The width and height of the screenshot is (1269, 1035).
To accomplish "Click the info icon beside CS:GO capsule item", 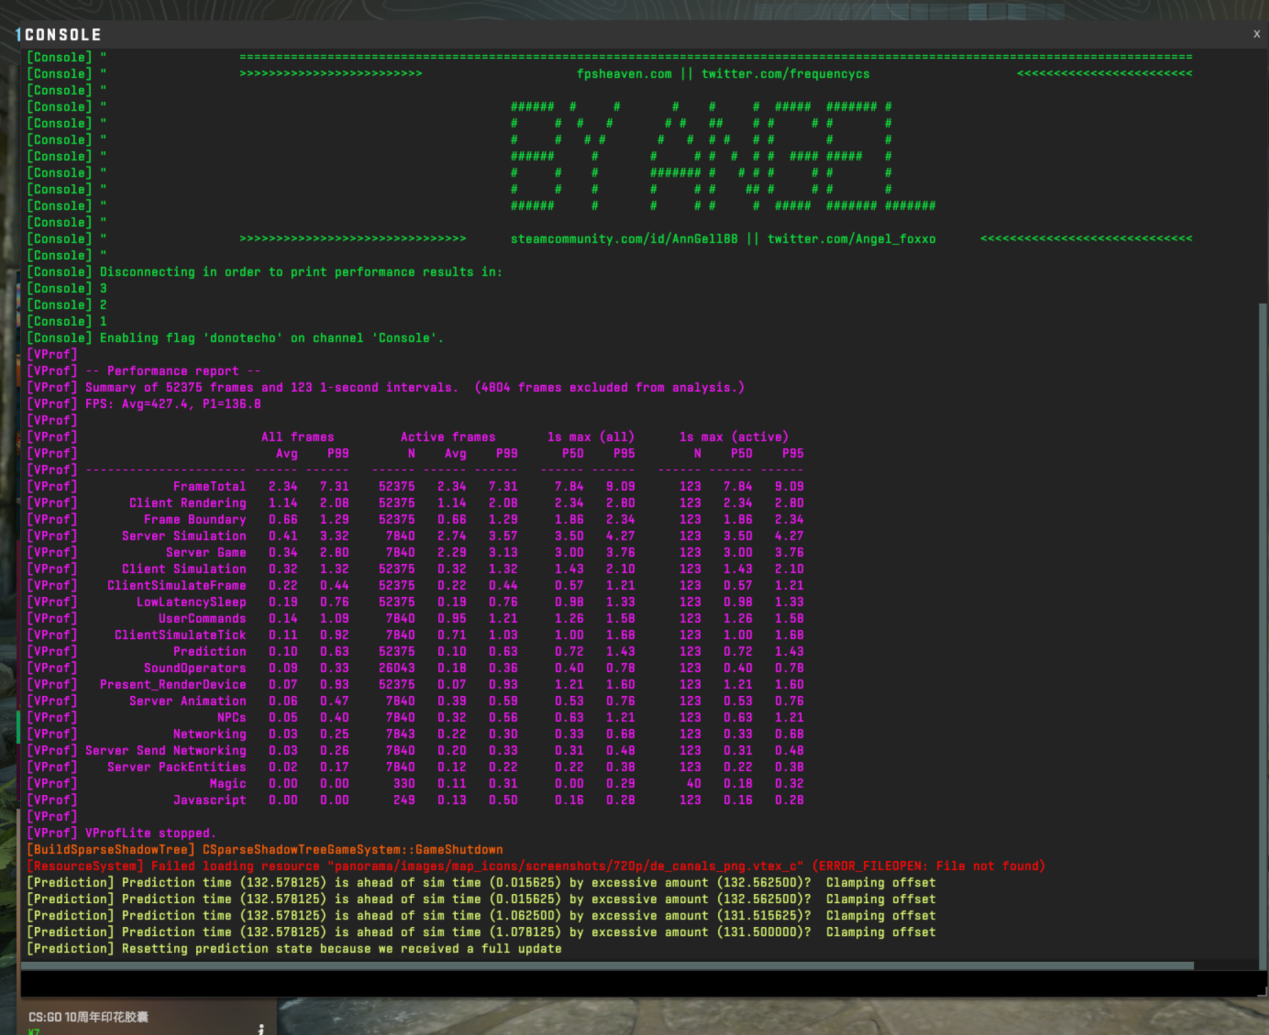I will click(x=261, y=1028).
